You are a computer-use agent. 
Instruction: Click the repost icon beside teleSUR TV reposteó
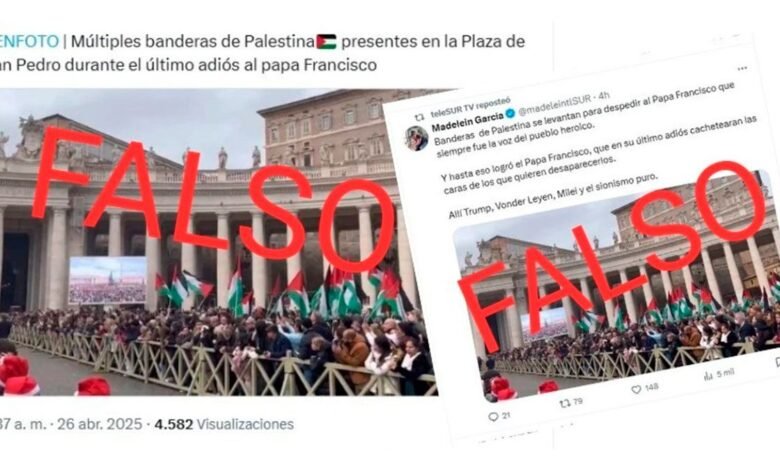point(420,117)
